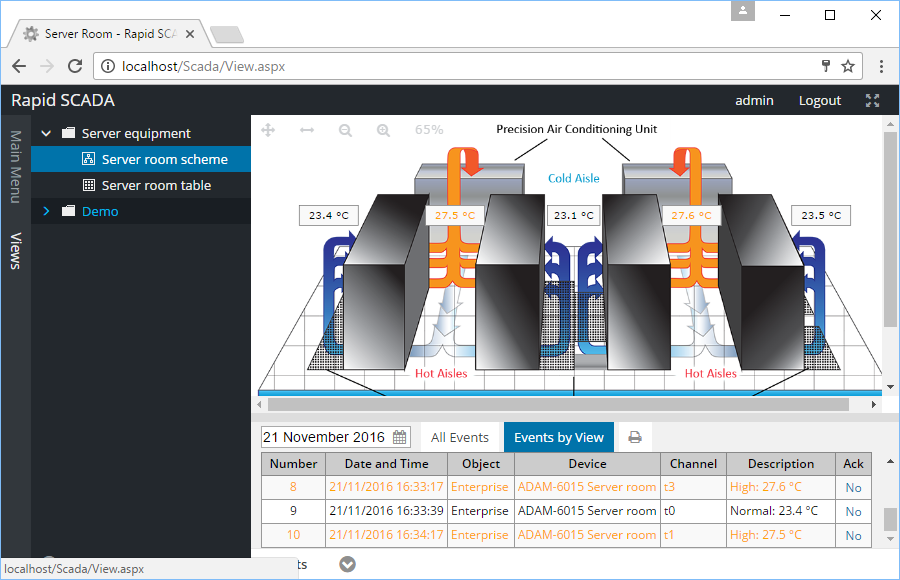Enter full screen mode
This screenshot has width=900, height=580.
(872, 100)
